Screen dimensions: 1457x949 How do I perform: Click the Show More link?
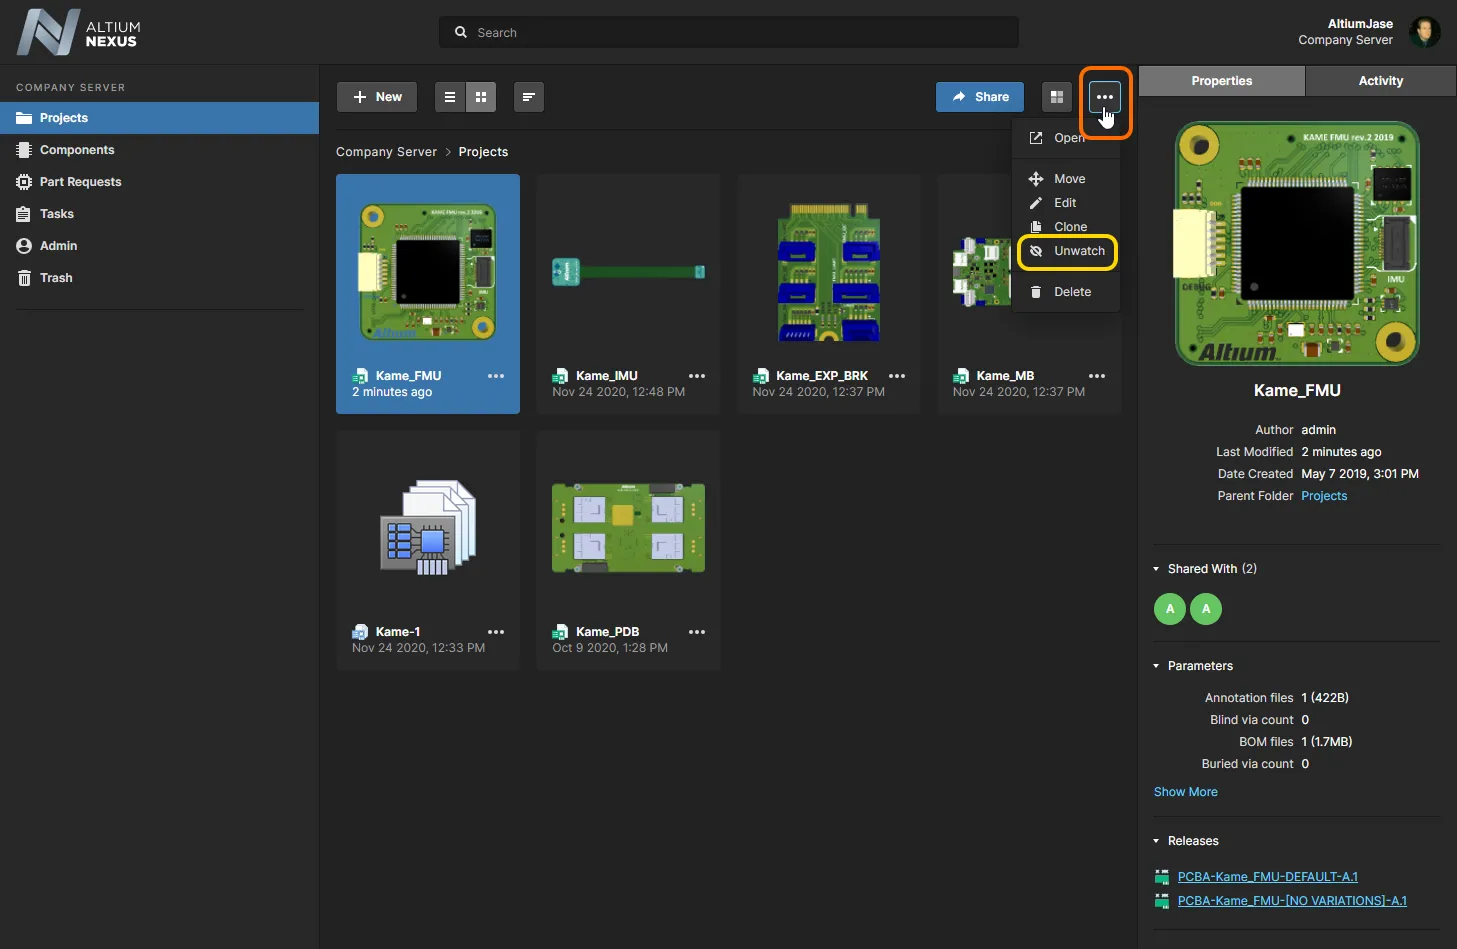1186,792
